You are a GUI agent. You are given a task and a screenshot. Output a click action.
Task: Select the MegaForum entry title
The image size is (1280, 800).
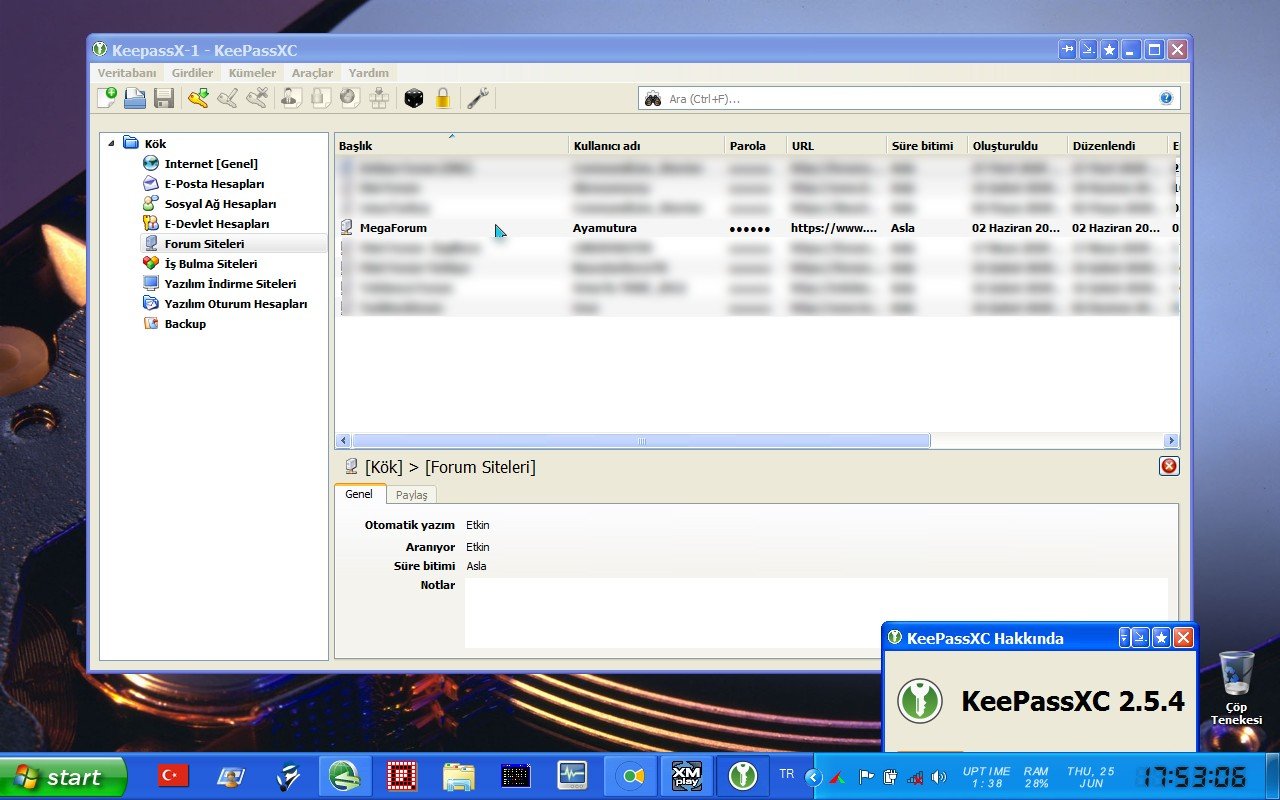(x=393, y=228)
